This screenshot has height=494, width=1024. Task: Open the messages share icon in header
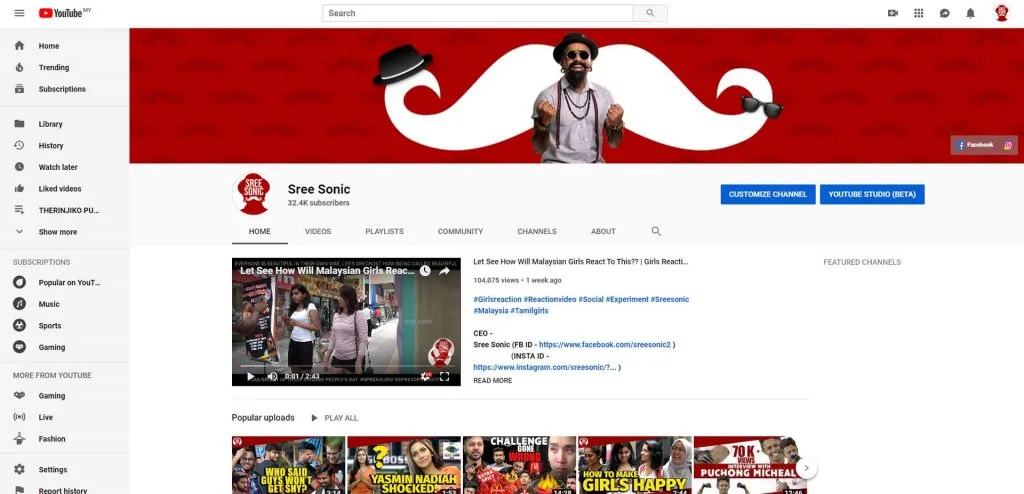[945, 13]
